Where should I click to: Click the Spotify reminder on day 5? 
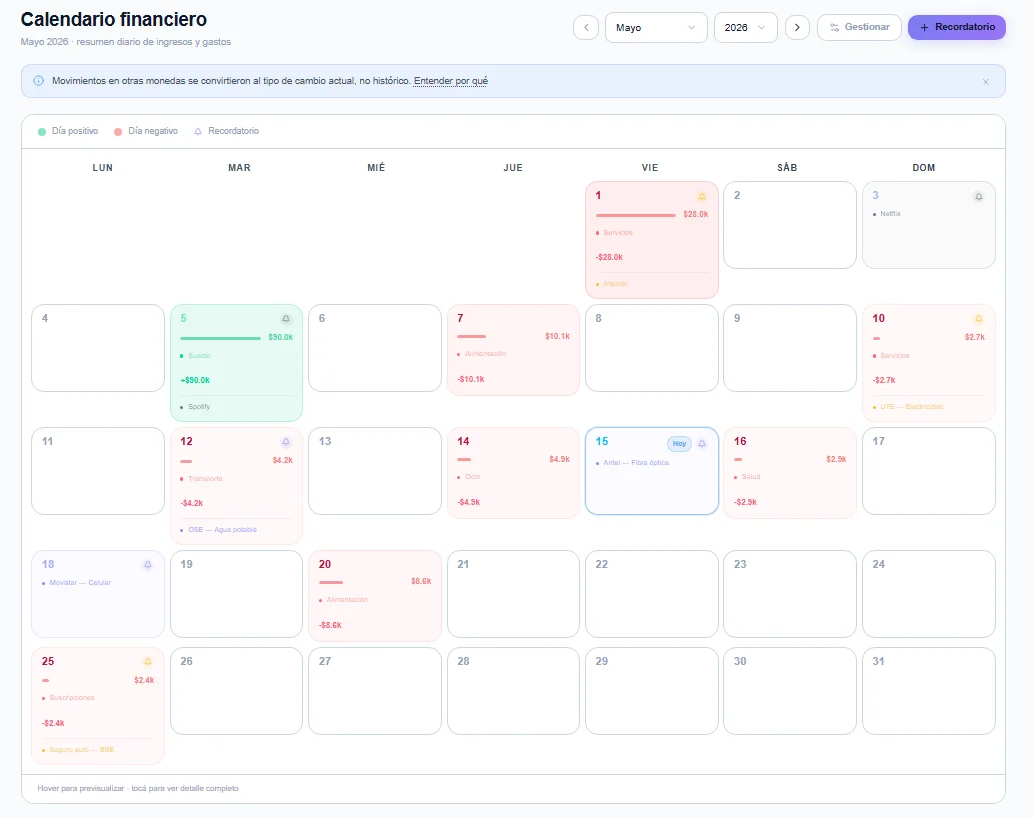coord(199,407)
